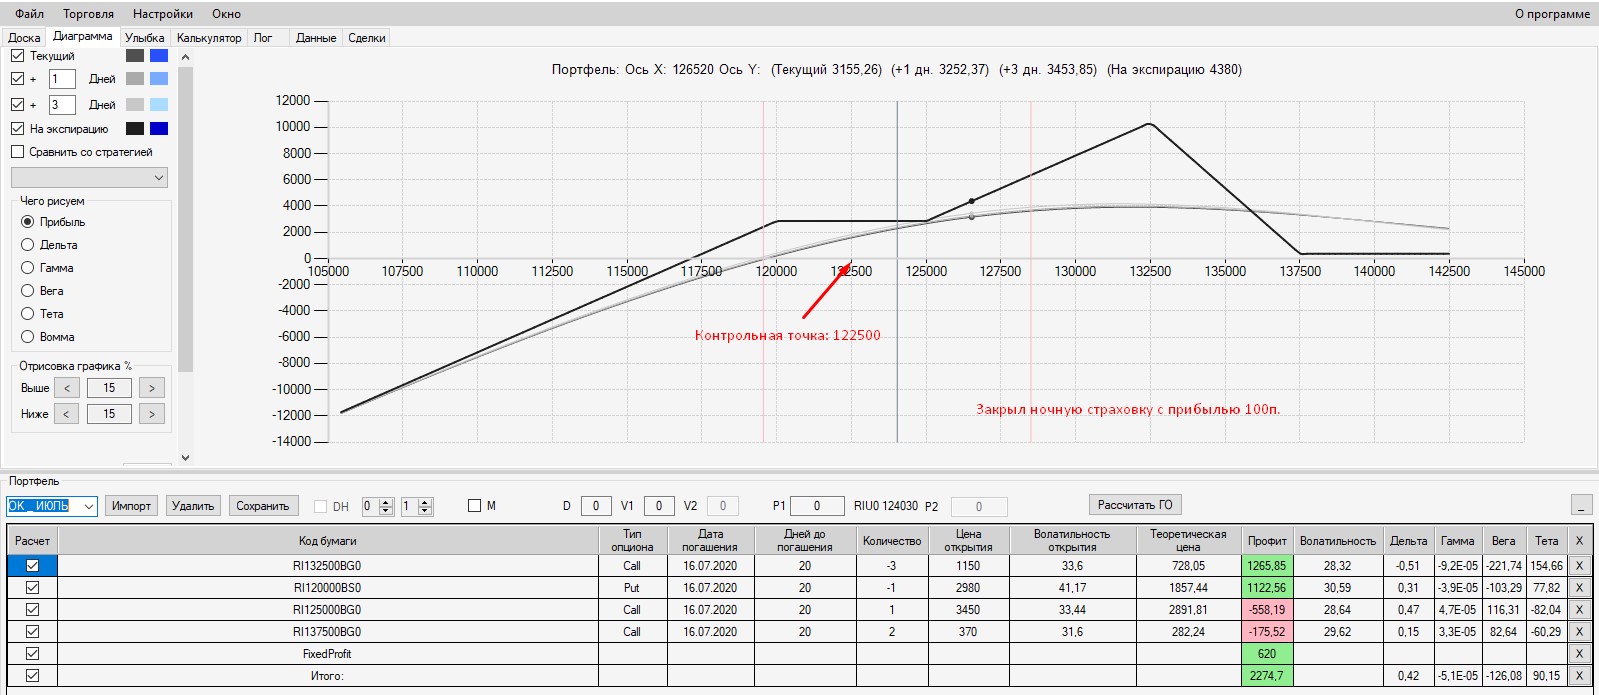The height and width of the screenshot is (695, 1599).
Task: Toggle Текущий chart line checkbox
Action: pos(17,56)
